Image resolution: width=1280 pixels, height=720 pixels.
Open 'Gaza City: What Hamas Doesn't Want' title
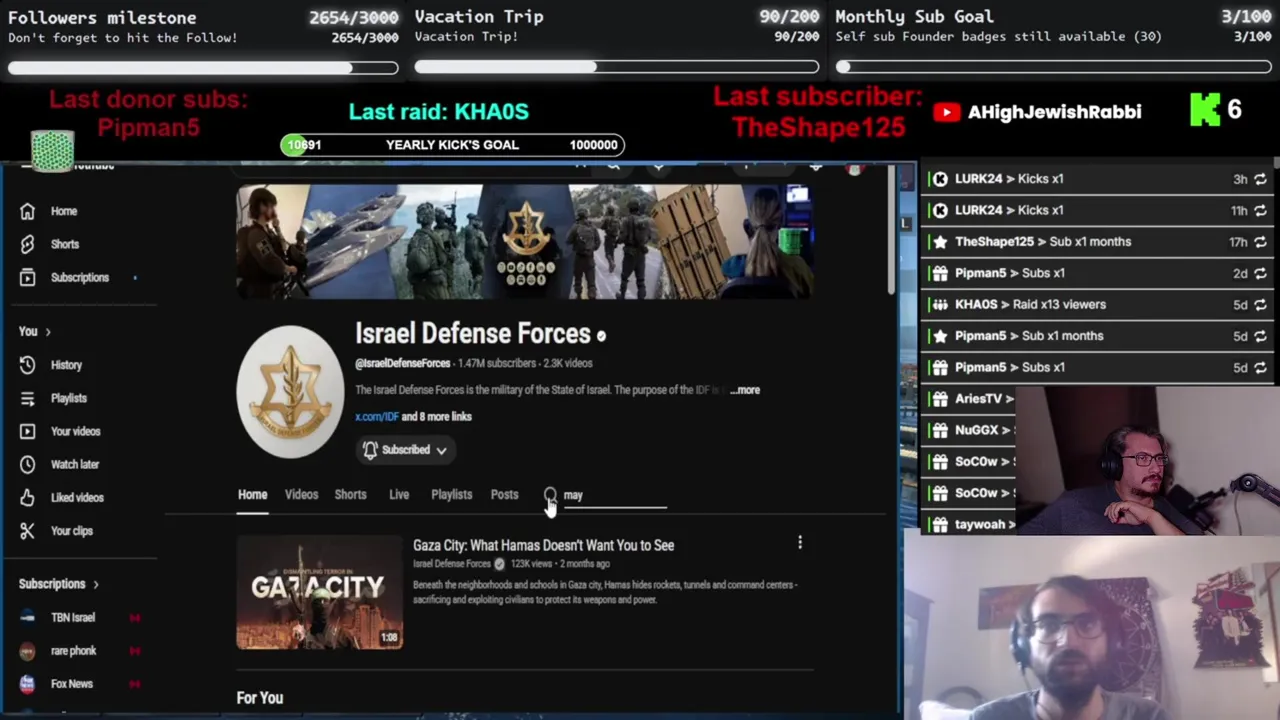(543, 545)
